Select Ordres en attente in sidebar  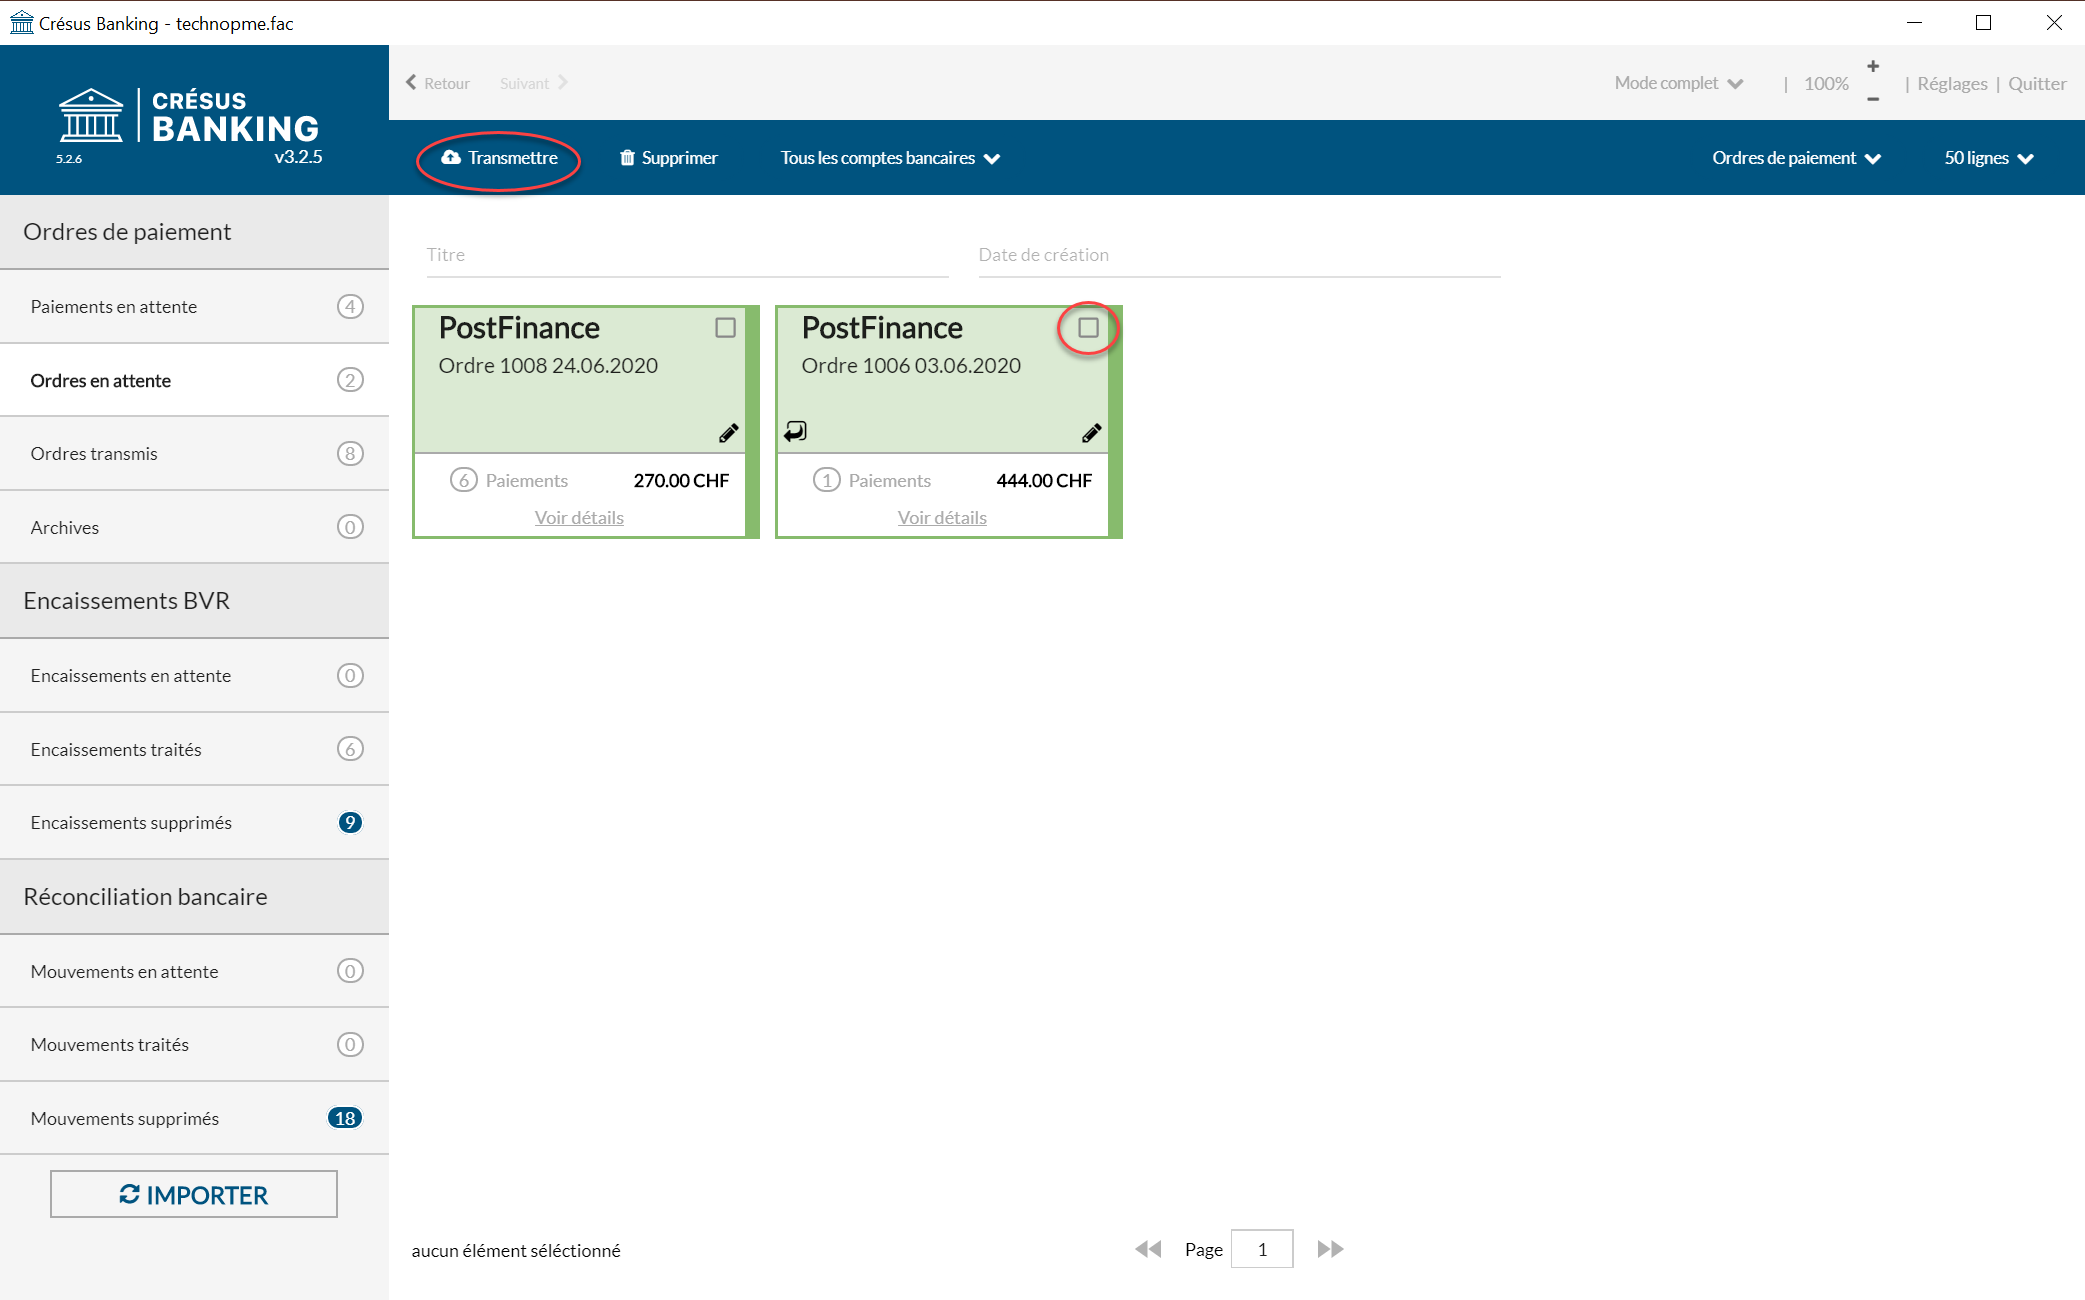pos(194,380)
